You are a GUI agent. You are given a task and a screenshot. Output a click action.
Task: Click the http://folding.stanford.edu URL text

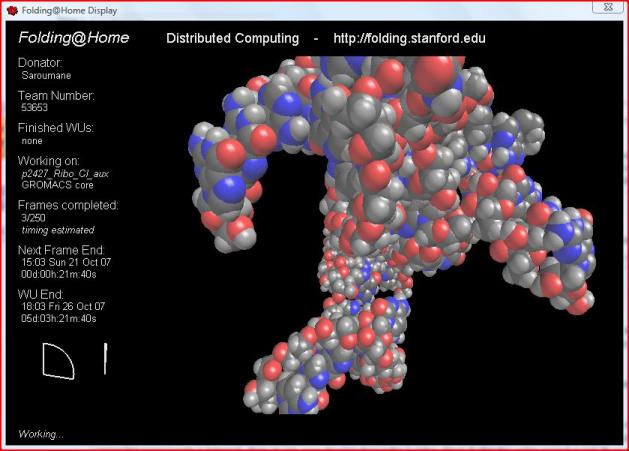[409, 39]
